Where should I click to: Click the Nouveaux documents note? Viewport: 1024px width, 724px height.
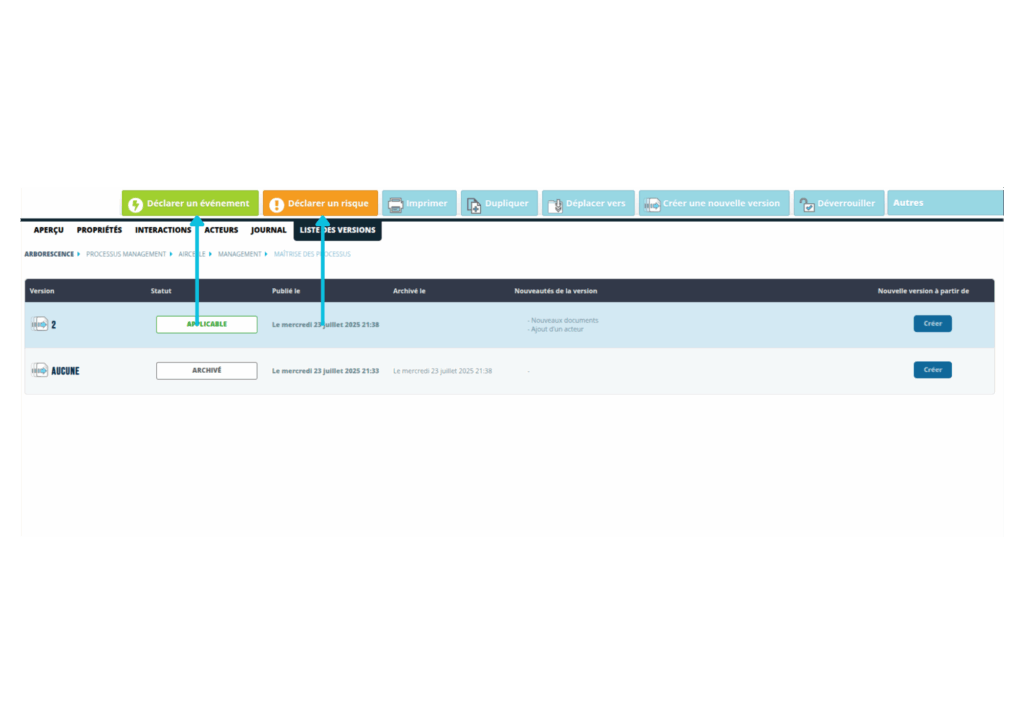click(x=563, y=321)
